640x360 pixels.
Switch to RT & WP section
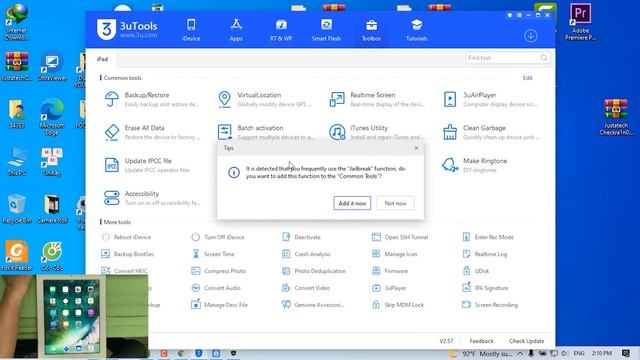[x=281, y=30]
